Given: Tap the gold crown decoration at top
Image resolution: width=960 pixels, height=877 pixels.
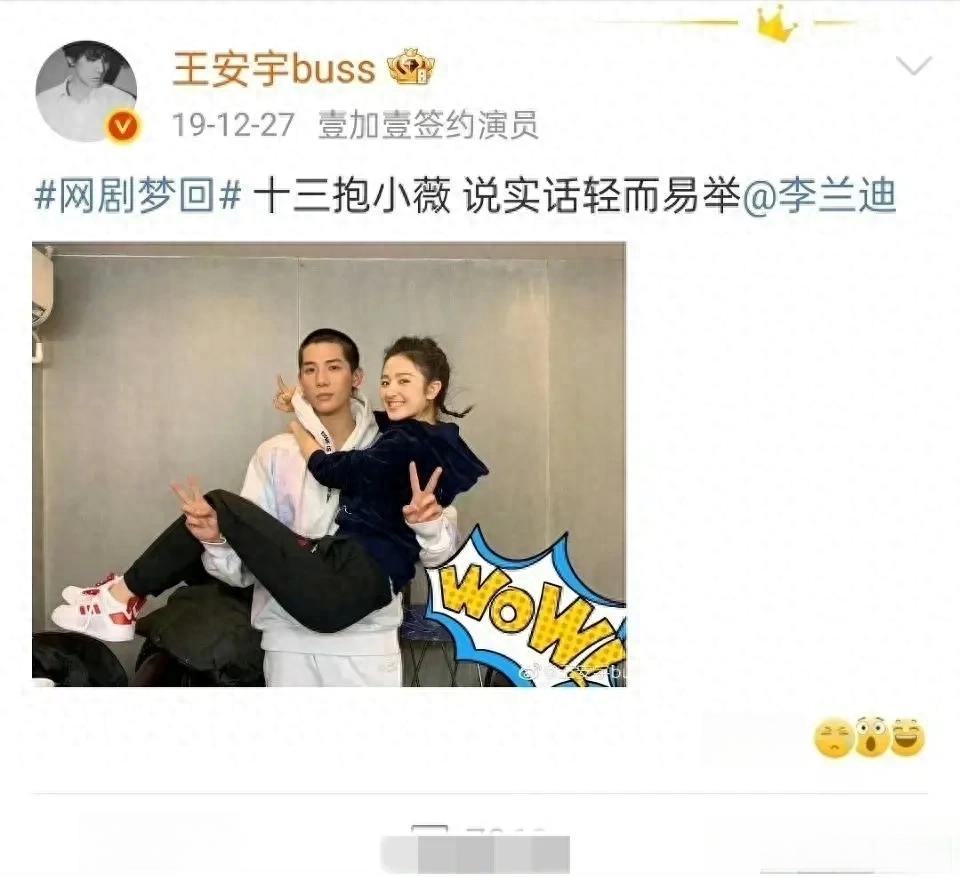Looking at the screenshot, I should [776, 24].
